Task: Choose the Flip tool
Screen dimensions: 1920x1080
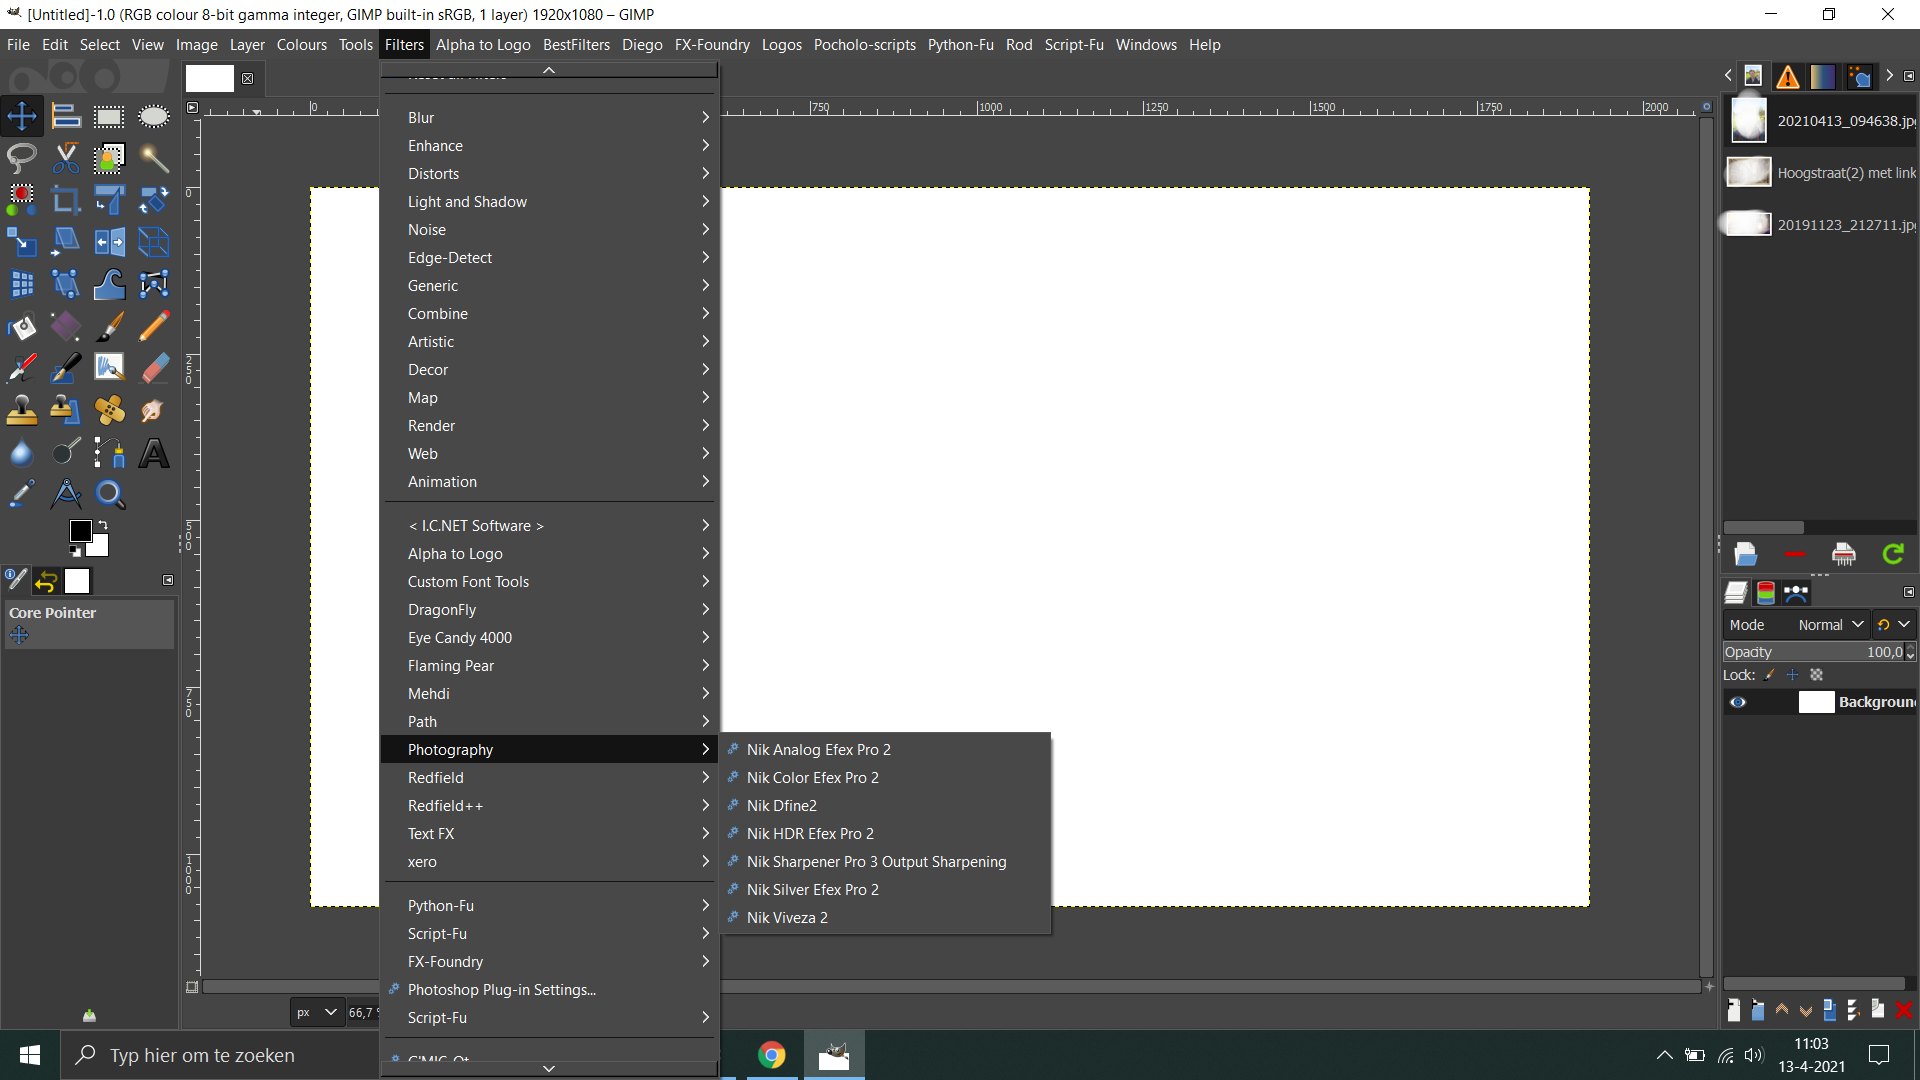Action: pyautogui.click(x=109, y=242)
